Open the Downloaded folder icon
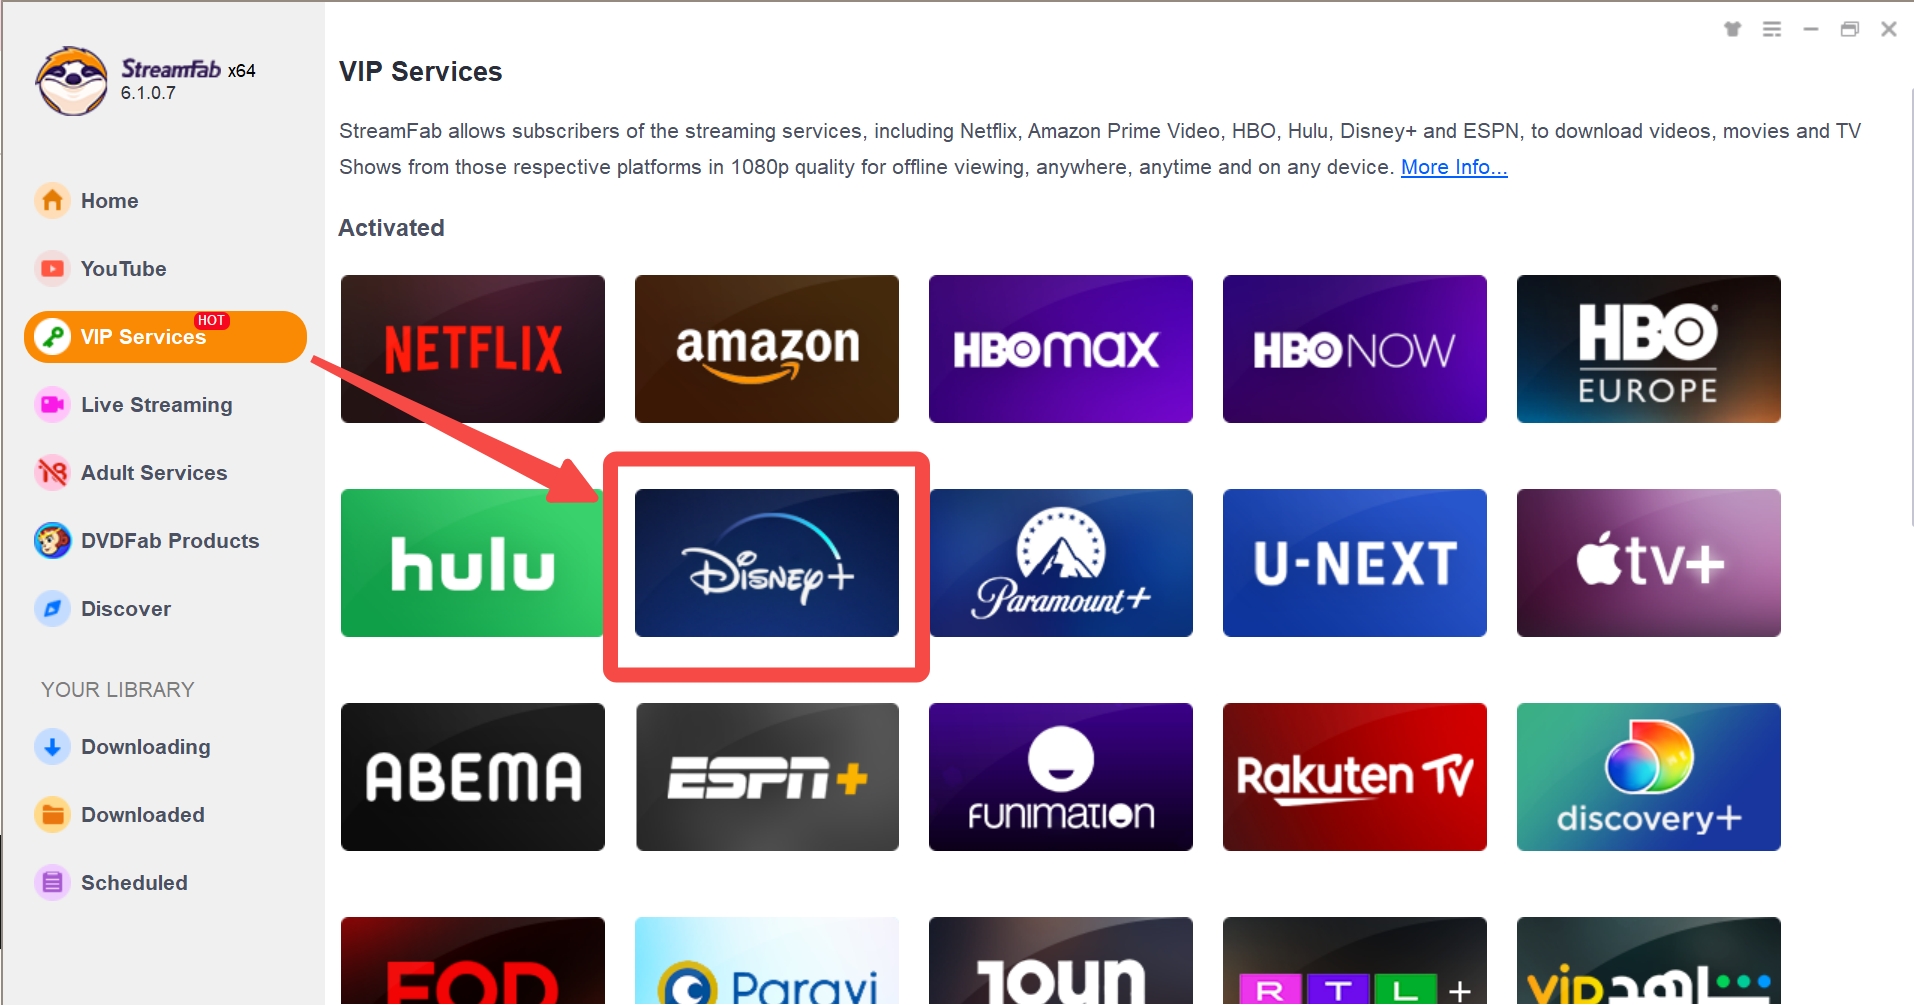The height and width of the screenshot is (1005, 1914). 52,815
